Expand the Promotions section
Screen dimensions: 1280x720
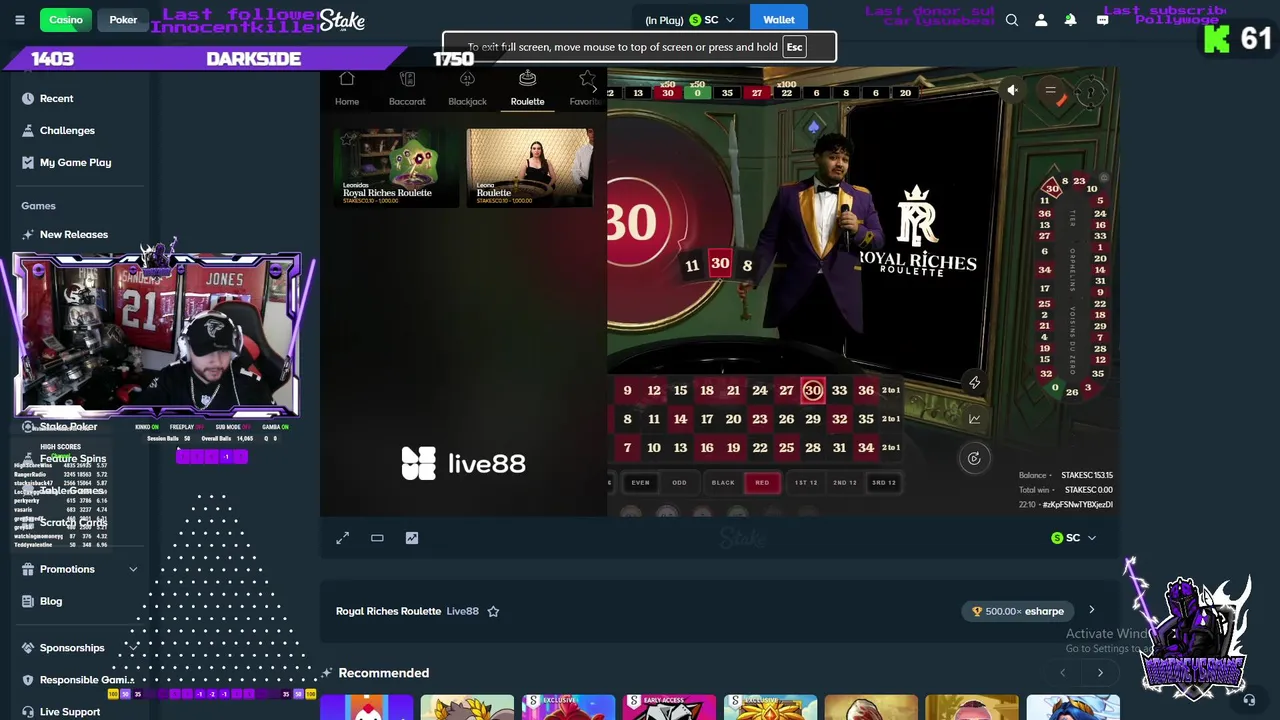click(x=133, y=569)
